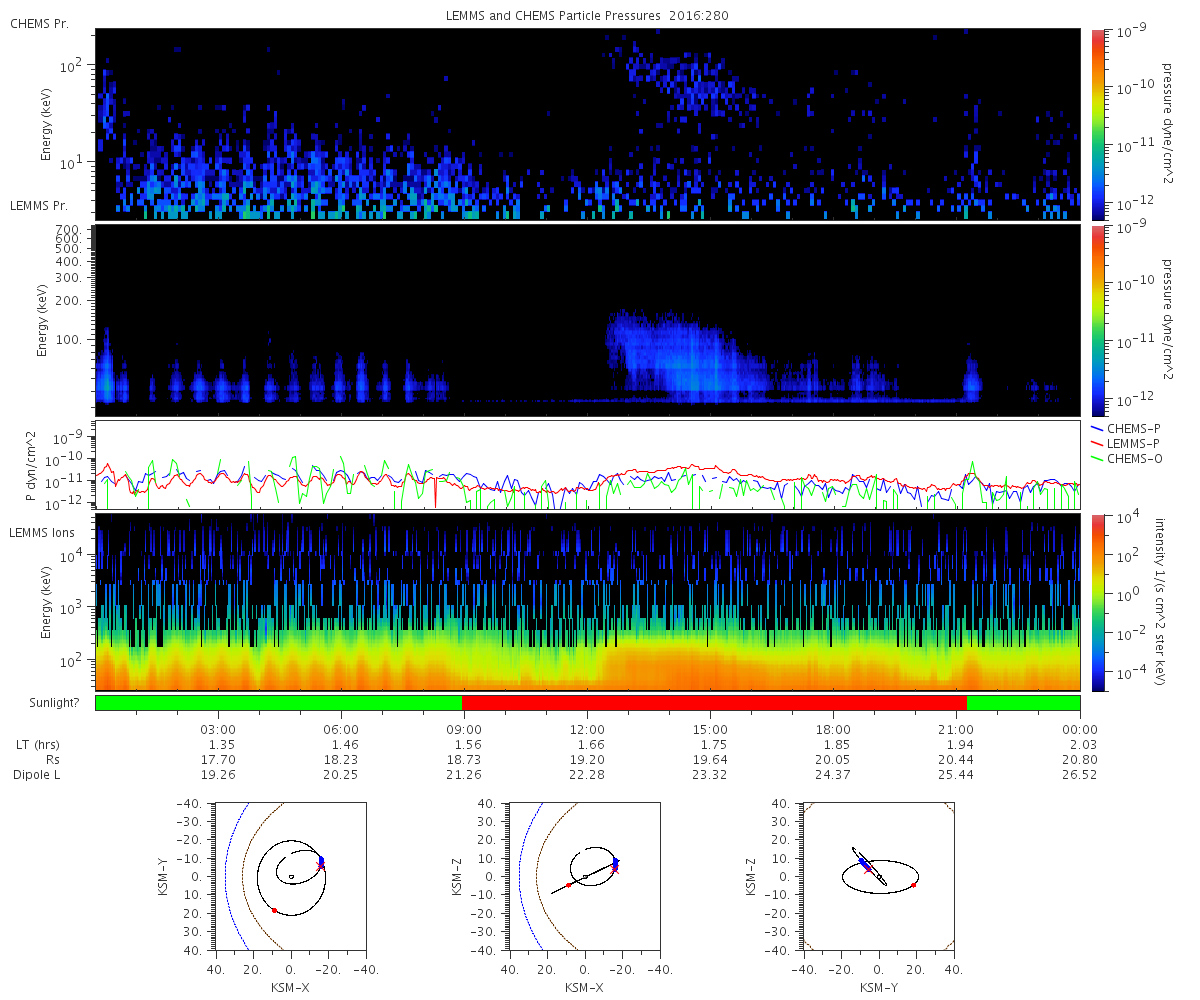Click the LEMMS pressure color bar
The height and width of the screenshot is (1000, 1200).
pos(1097,320)
